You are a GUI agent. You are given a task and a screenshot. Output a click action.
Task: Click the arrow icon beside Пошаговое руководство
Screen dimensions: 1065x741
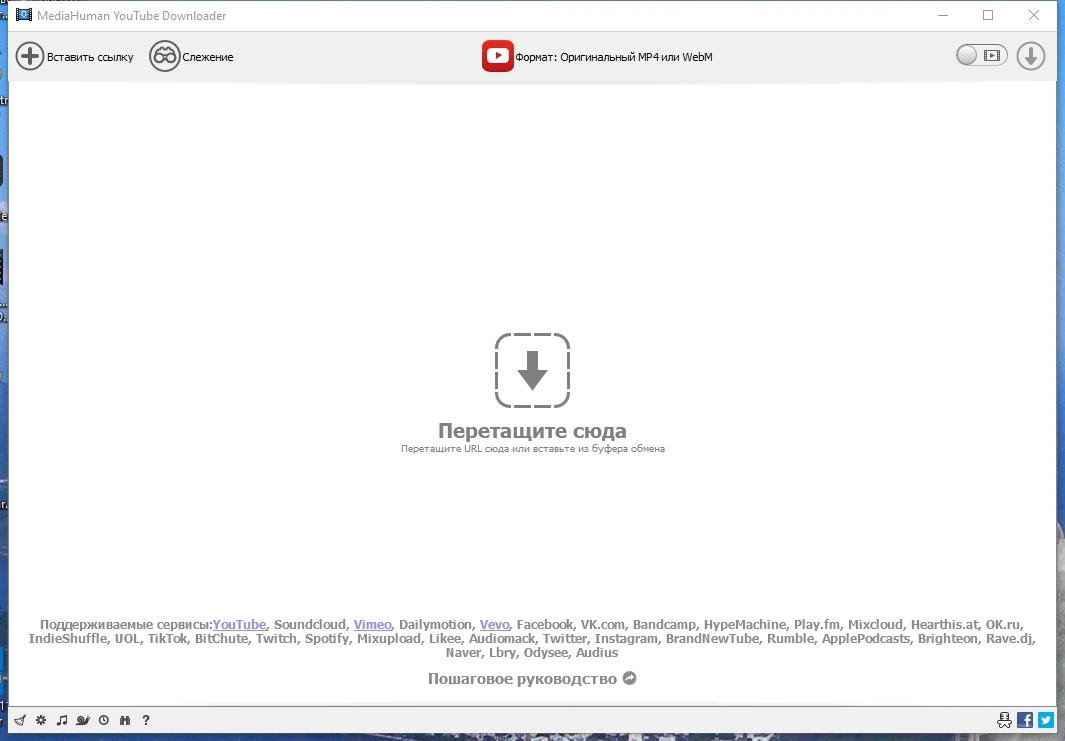click(630, 678)
